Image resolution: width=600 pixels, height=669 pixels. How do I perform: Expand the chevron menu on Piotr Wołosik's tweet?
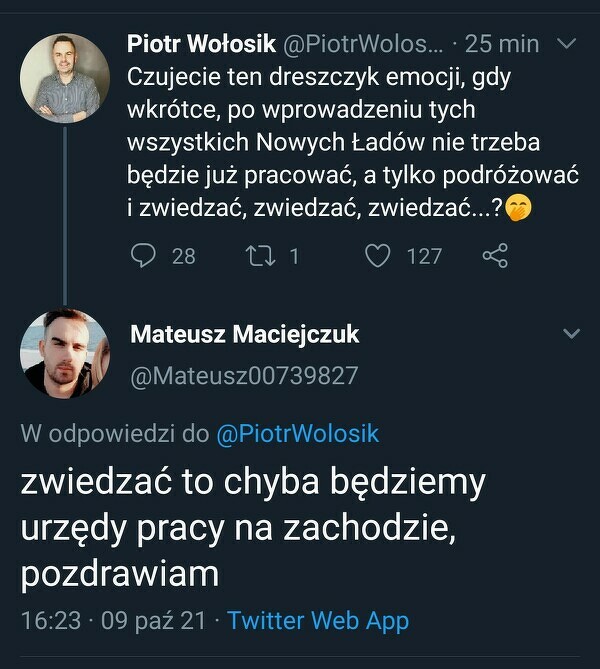[566, 44]
